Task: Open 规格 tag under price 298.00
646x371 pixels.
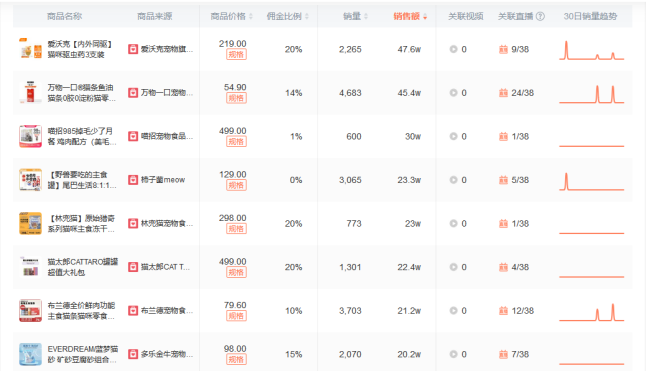Action: [236, 229]
